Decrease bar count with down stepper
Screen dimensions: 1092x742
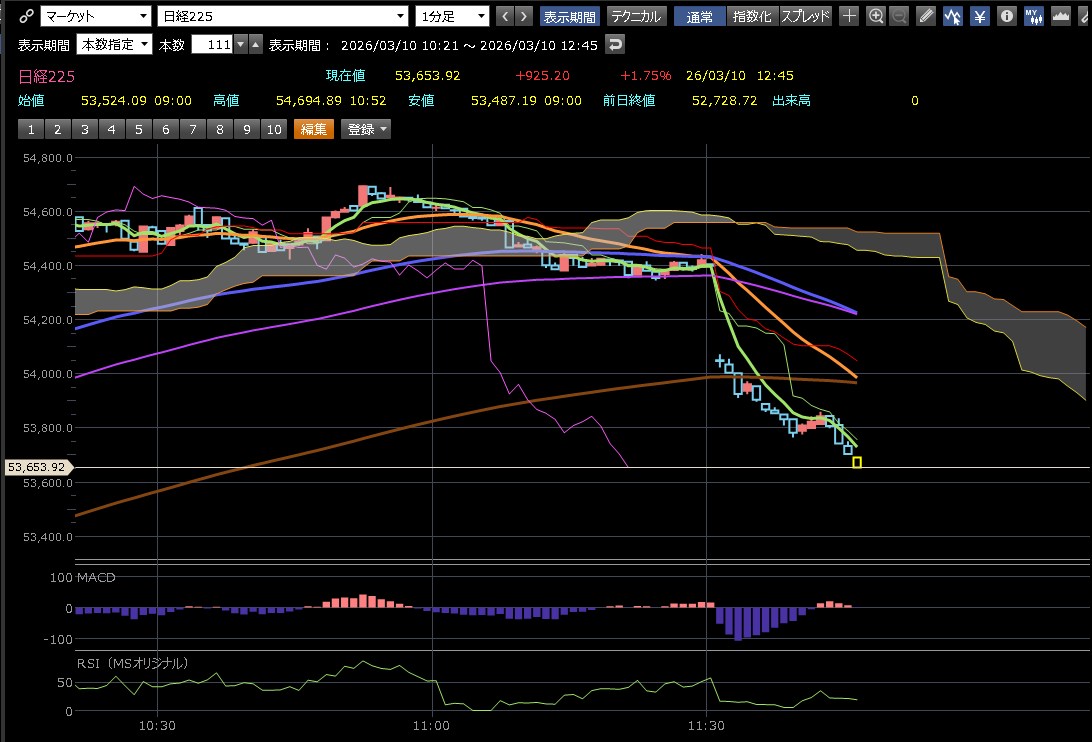[240, 45]
